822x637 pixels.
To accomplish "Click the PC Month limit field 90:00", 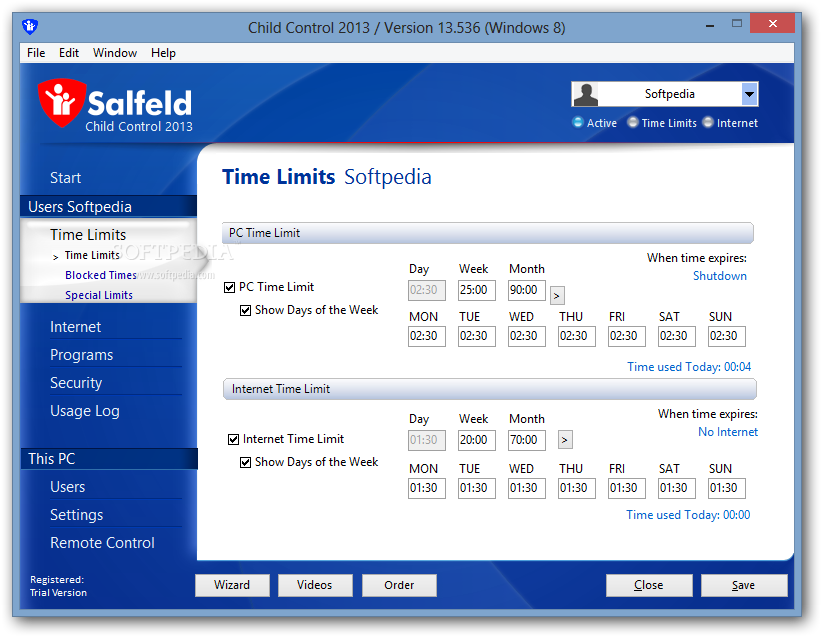I will coord(526,290).
